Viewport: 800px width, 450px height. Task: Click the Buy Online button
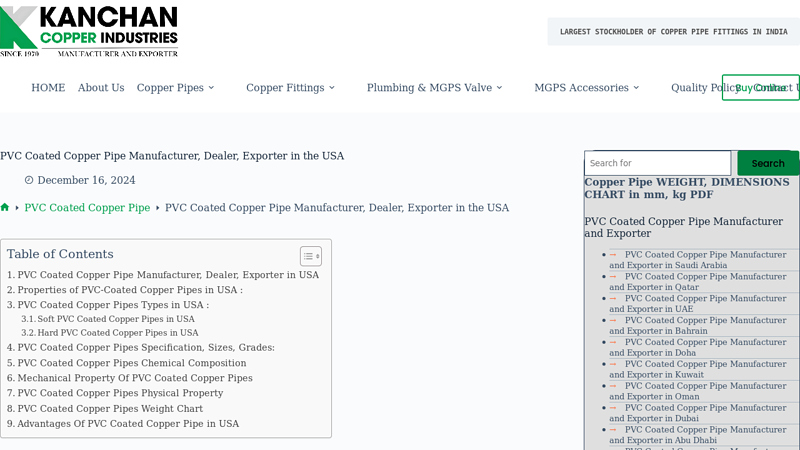coord(760,88)
